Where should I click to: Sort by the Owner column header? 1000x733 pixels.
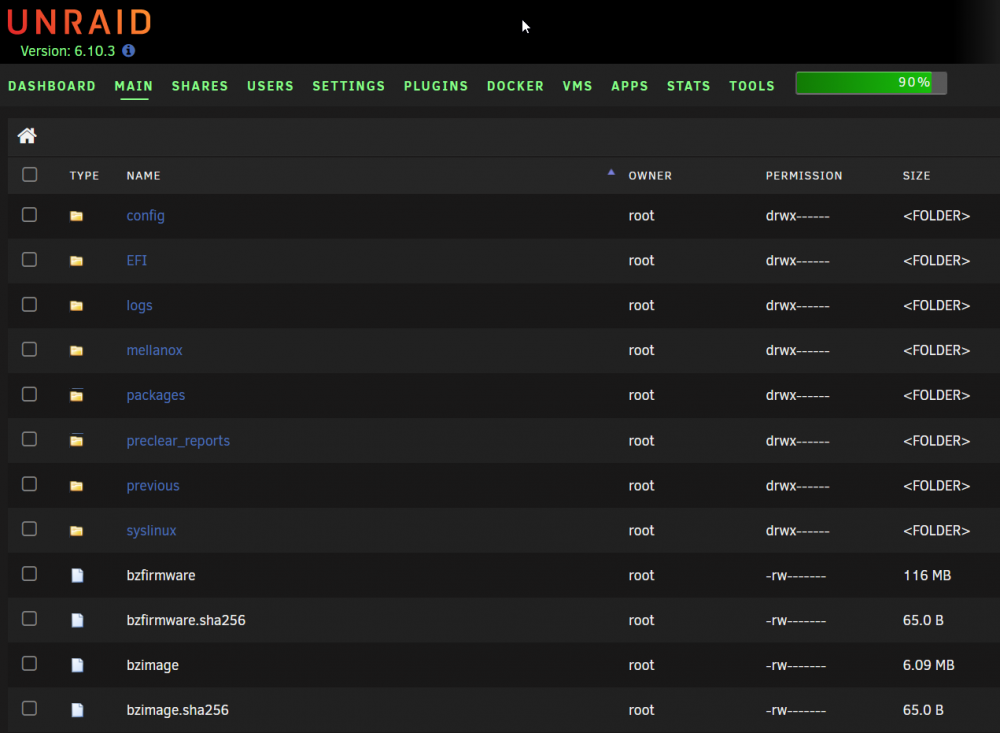point(650,175)
